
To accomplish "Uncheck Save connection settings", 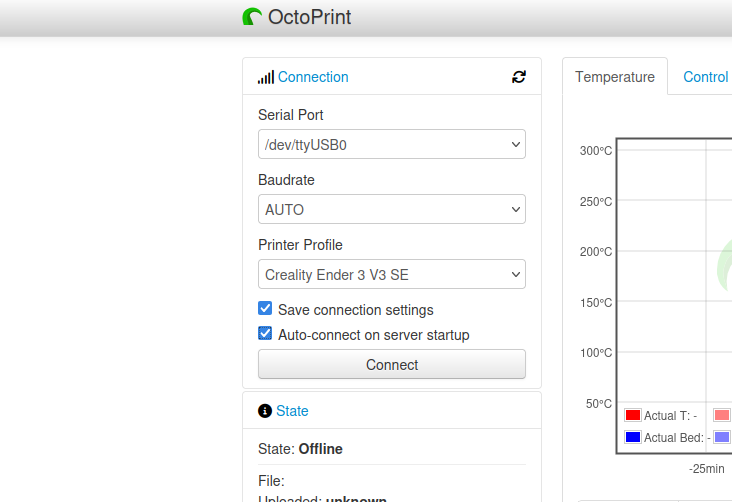I will pyautogui.click(x=266, y=309).
